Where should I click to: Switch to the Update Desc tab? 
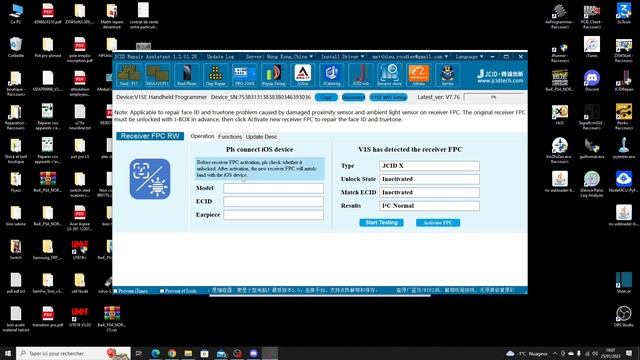(x=261, y=137)
